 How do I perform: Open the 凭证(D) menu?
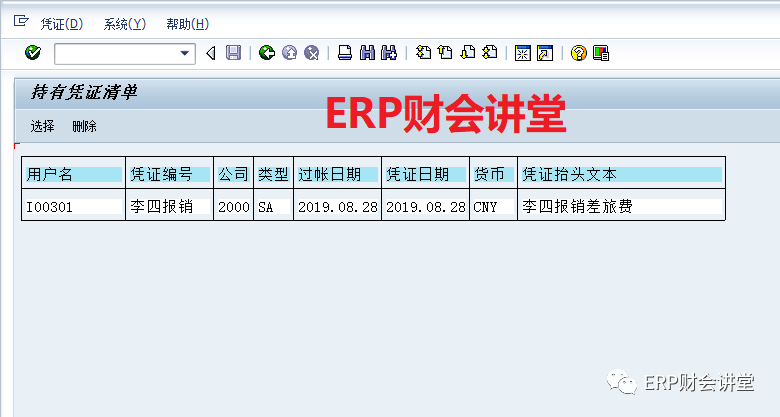[x=62, y=24]
